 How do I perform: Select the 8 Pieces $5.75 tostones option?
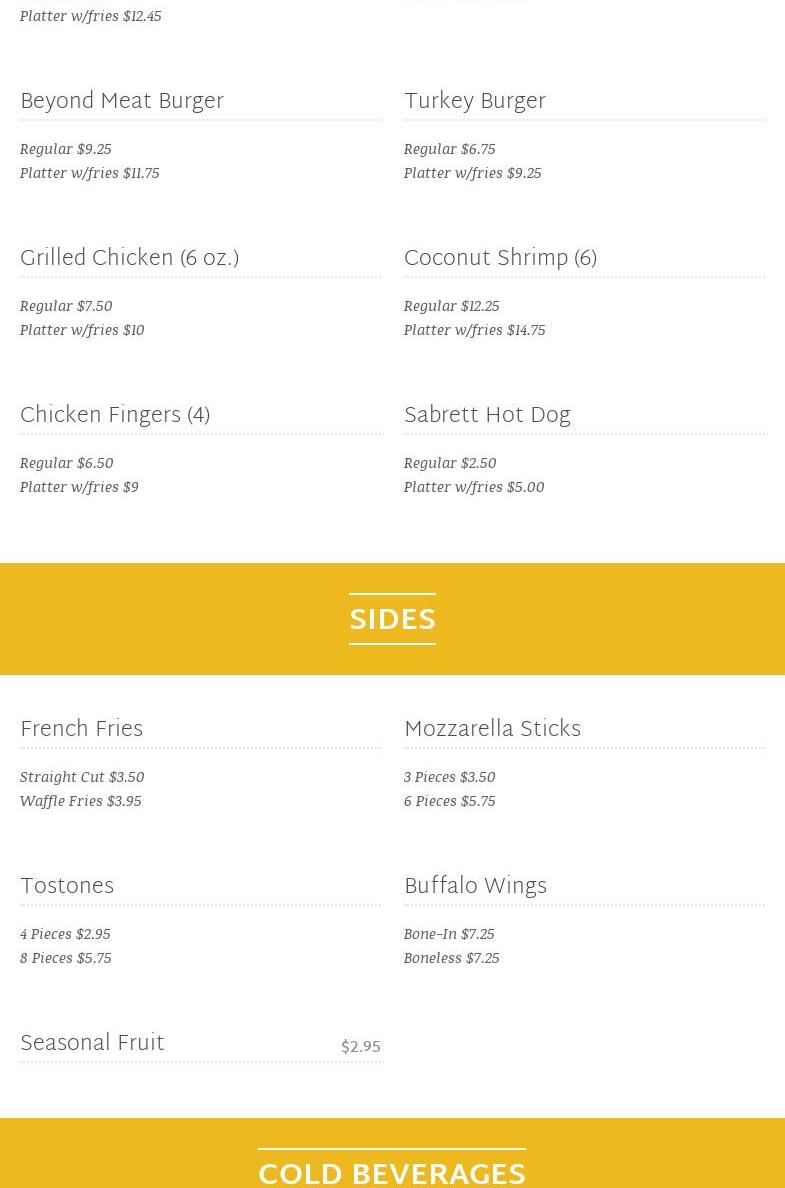click(x=66, y=958)
